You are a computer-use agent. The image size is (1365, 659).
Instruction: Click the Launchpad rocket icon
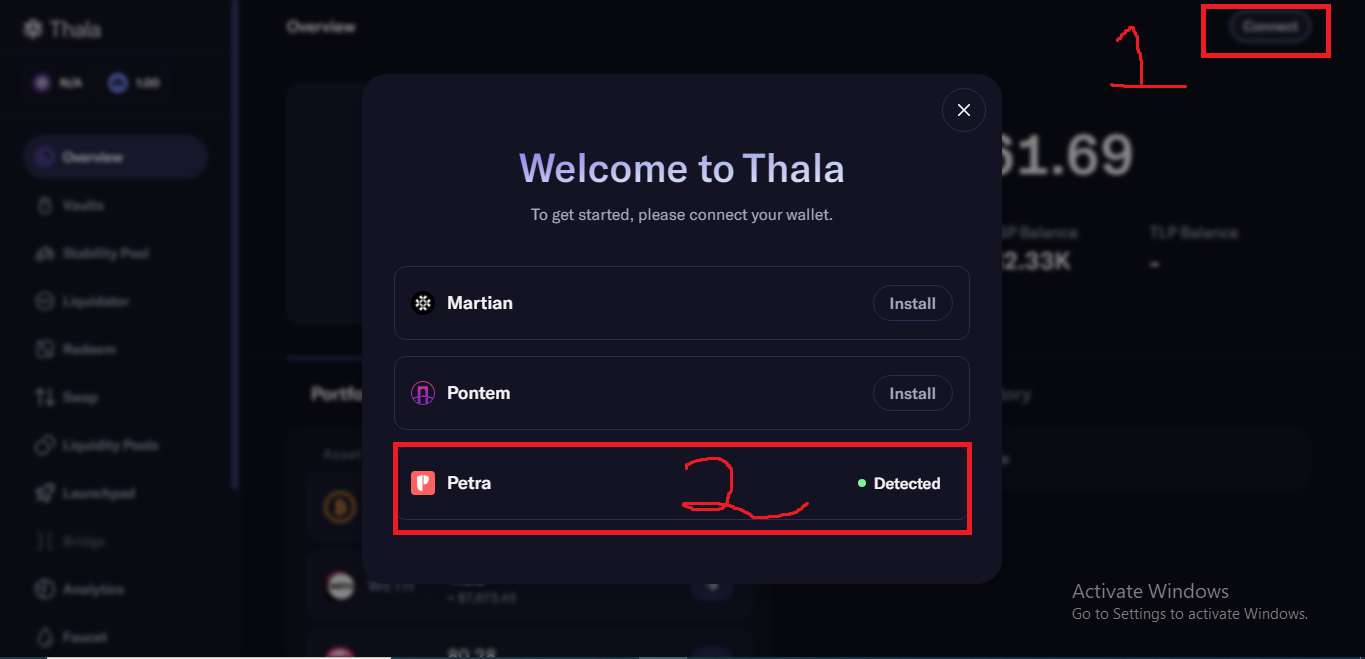pos(44,493)
